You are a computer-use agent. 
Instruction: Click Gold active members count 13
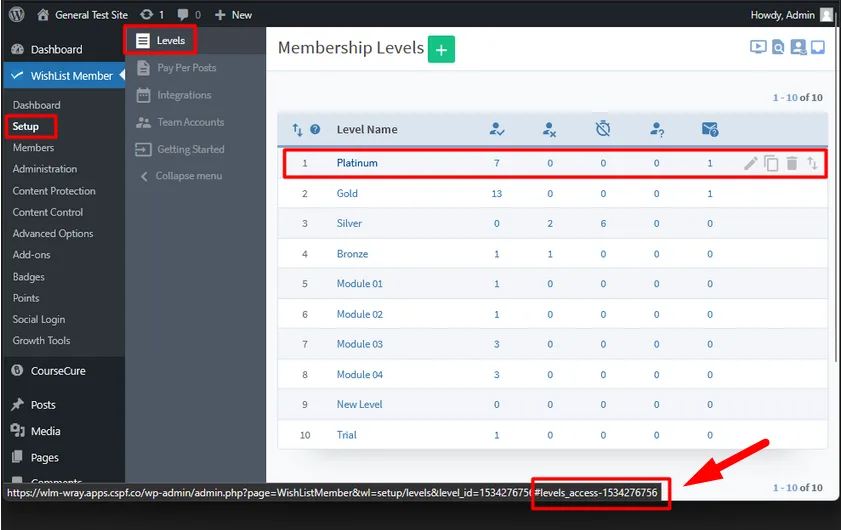coord(497,194)
